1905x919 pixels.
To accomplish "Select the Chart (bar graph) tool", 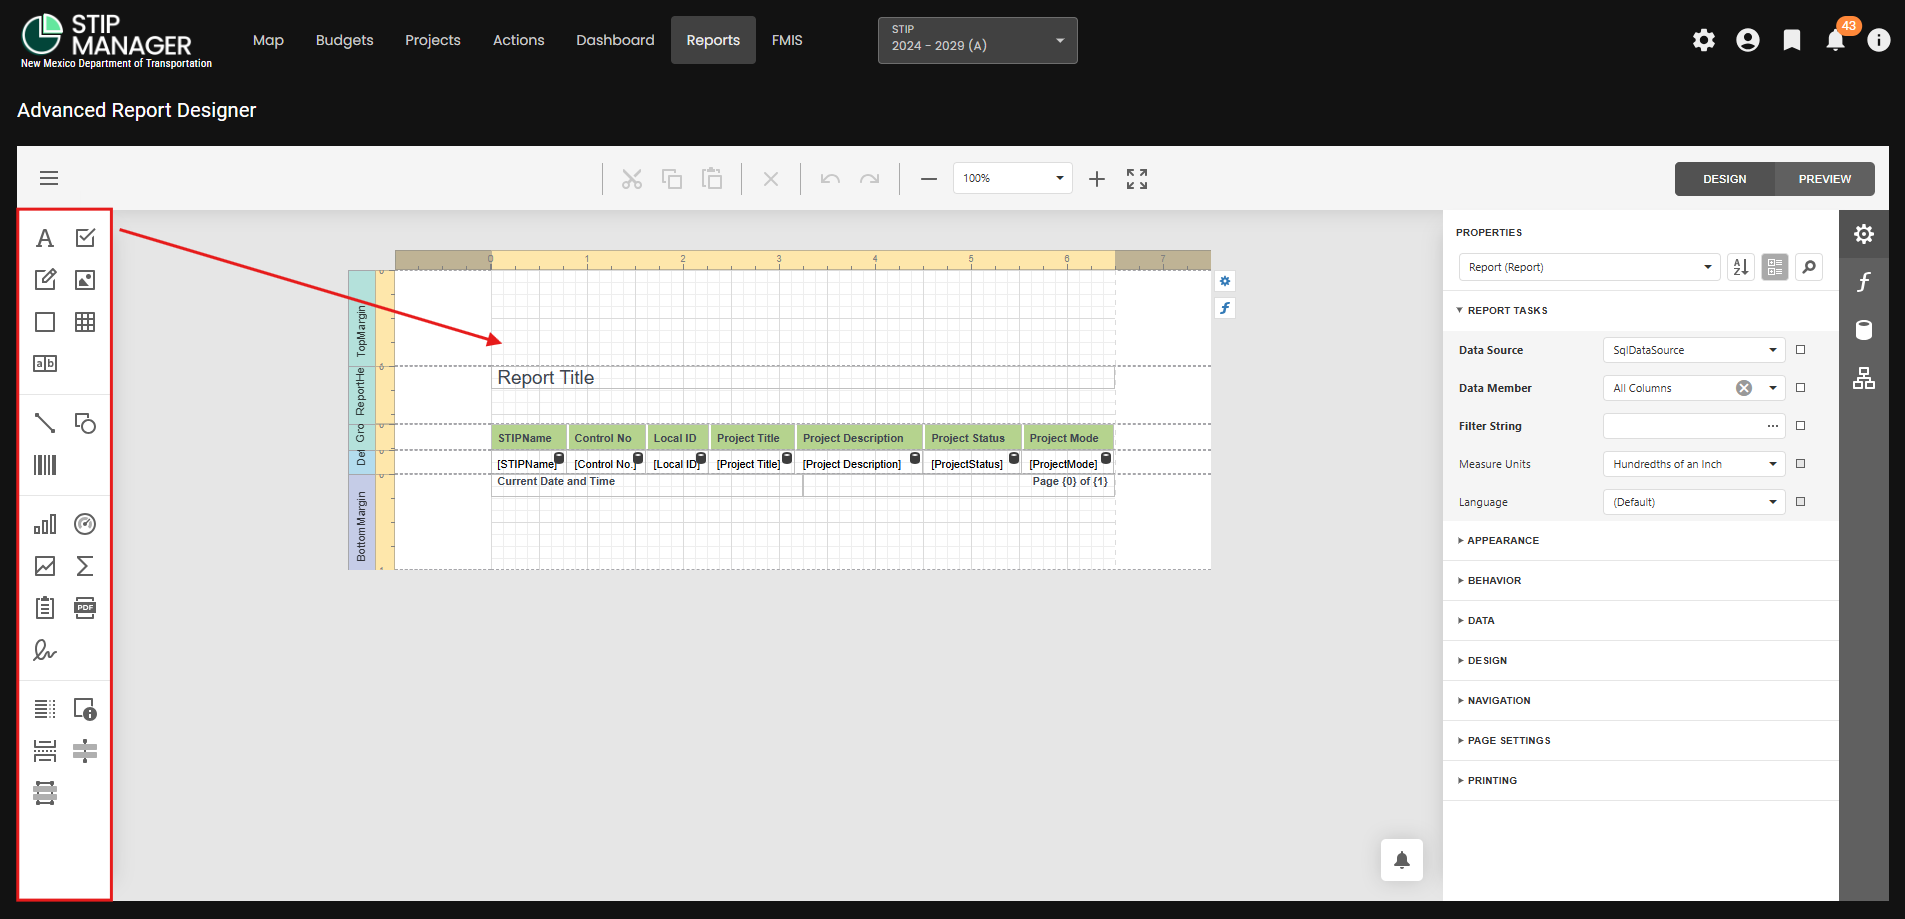I will [x=45, y=524].
